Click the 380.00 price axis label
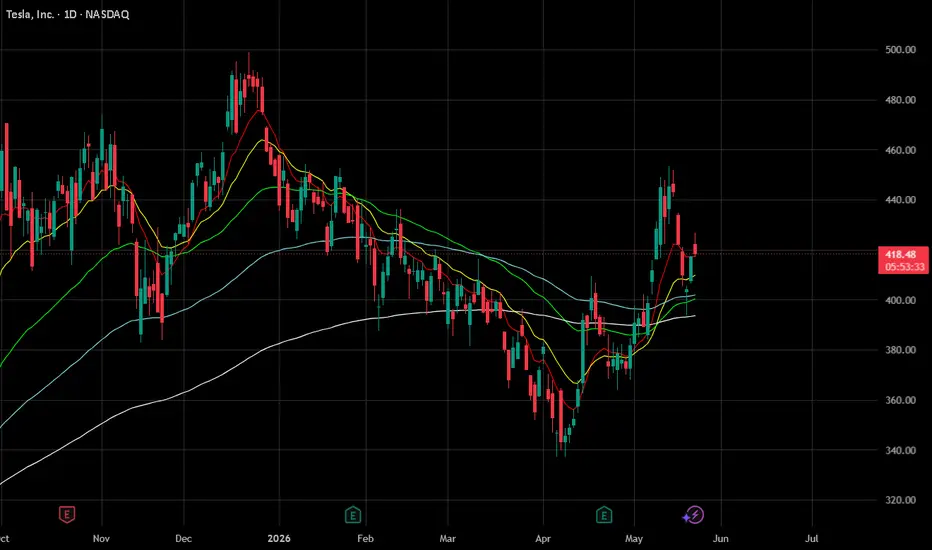This screenshot has width=932, height=550. click(x=900, y=350)
